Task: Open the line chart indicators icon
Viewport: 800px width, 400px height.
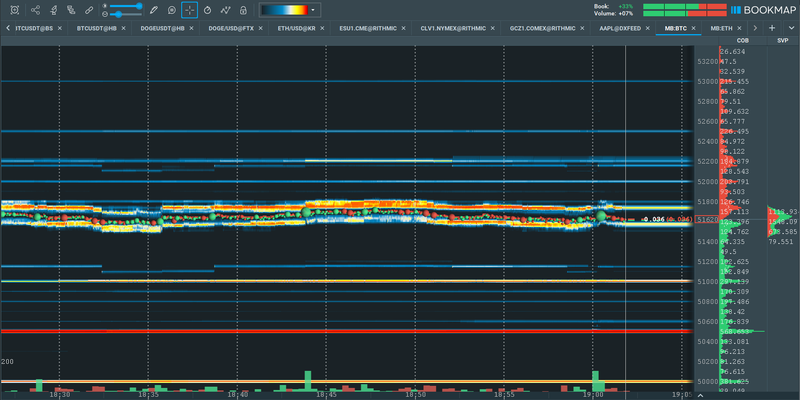Action: pyautogui.click(x=225, y=10)
